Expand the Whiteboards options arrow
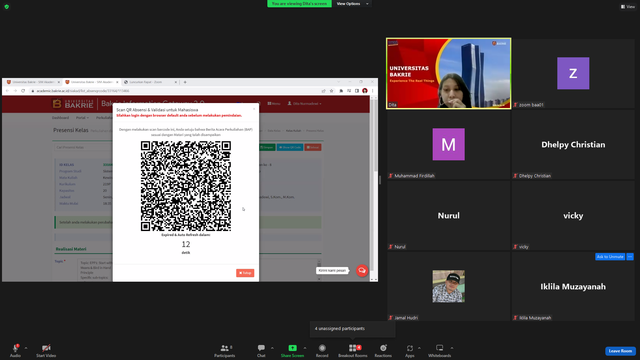Viewport: 640px width, 360px height. [452, 348]
